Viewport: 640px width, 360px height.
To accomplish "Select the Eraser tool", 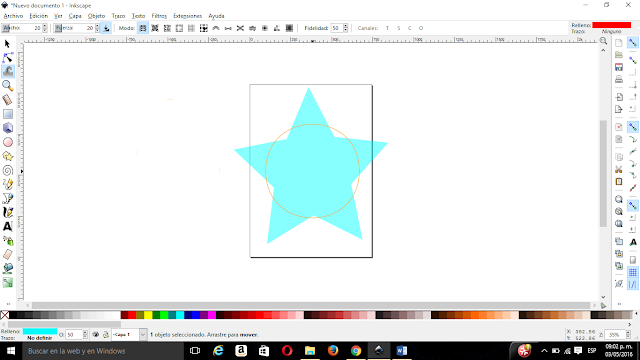I will click(x=7, y=255).
